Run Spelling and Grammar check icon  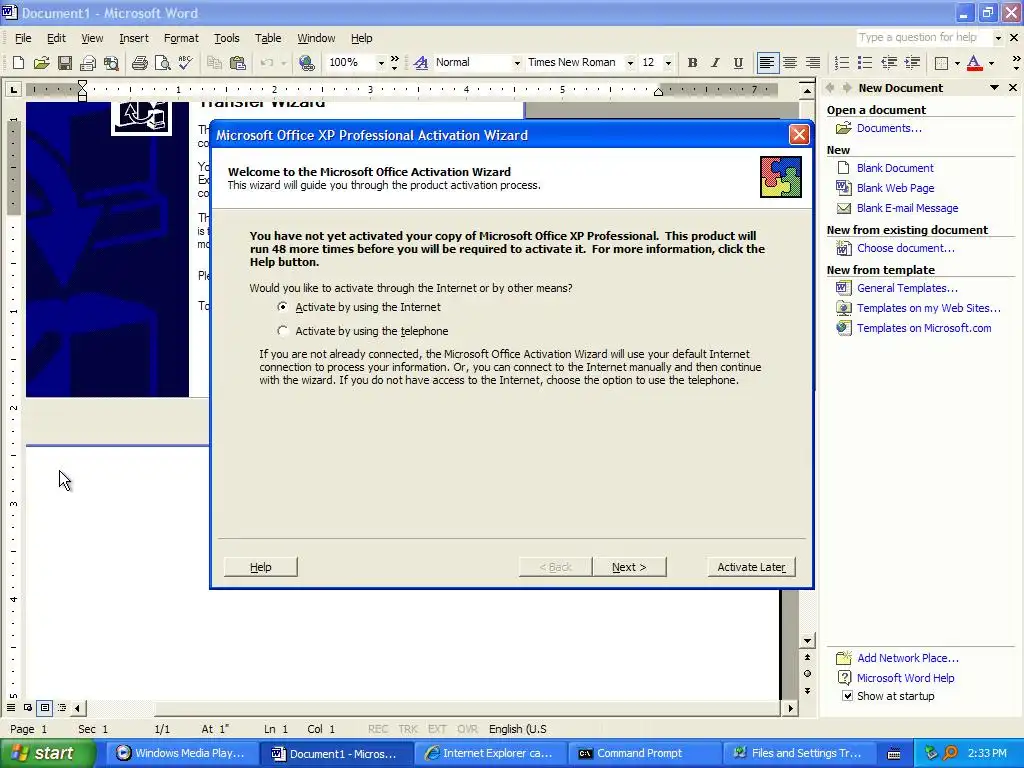[x=185, y=63]
